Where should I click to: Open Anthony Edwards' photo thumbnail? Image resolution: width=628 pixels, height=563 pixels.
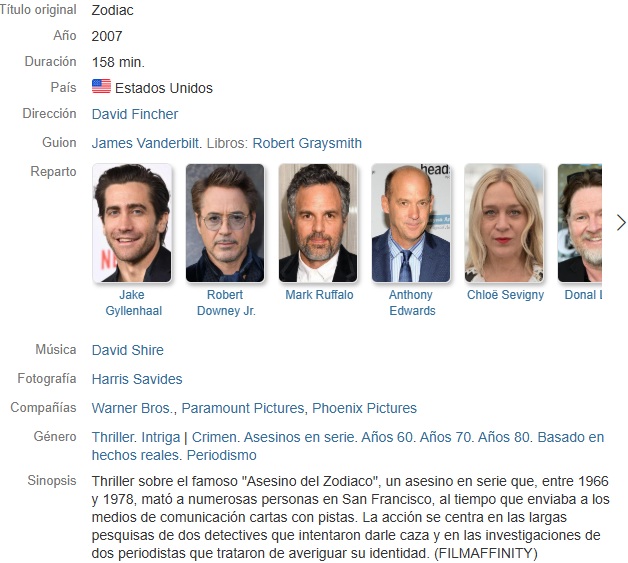coord(411,223)
